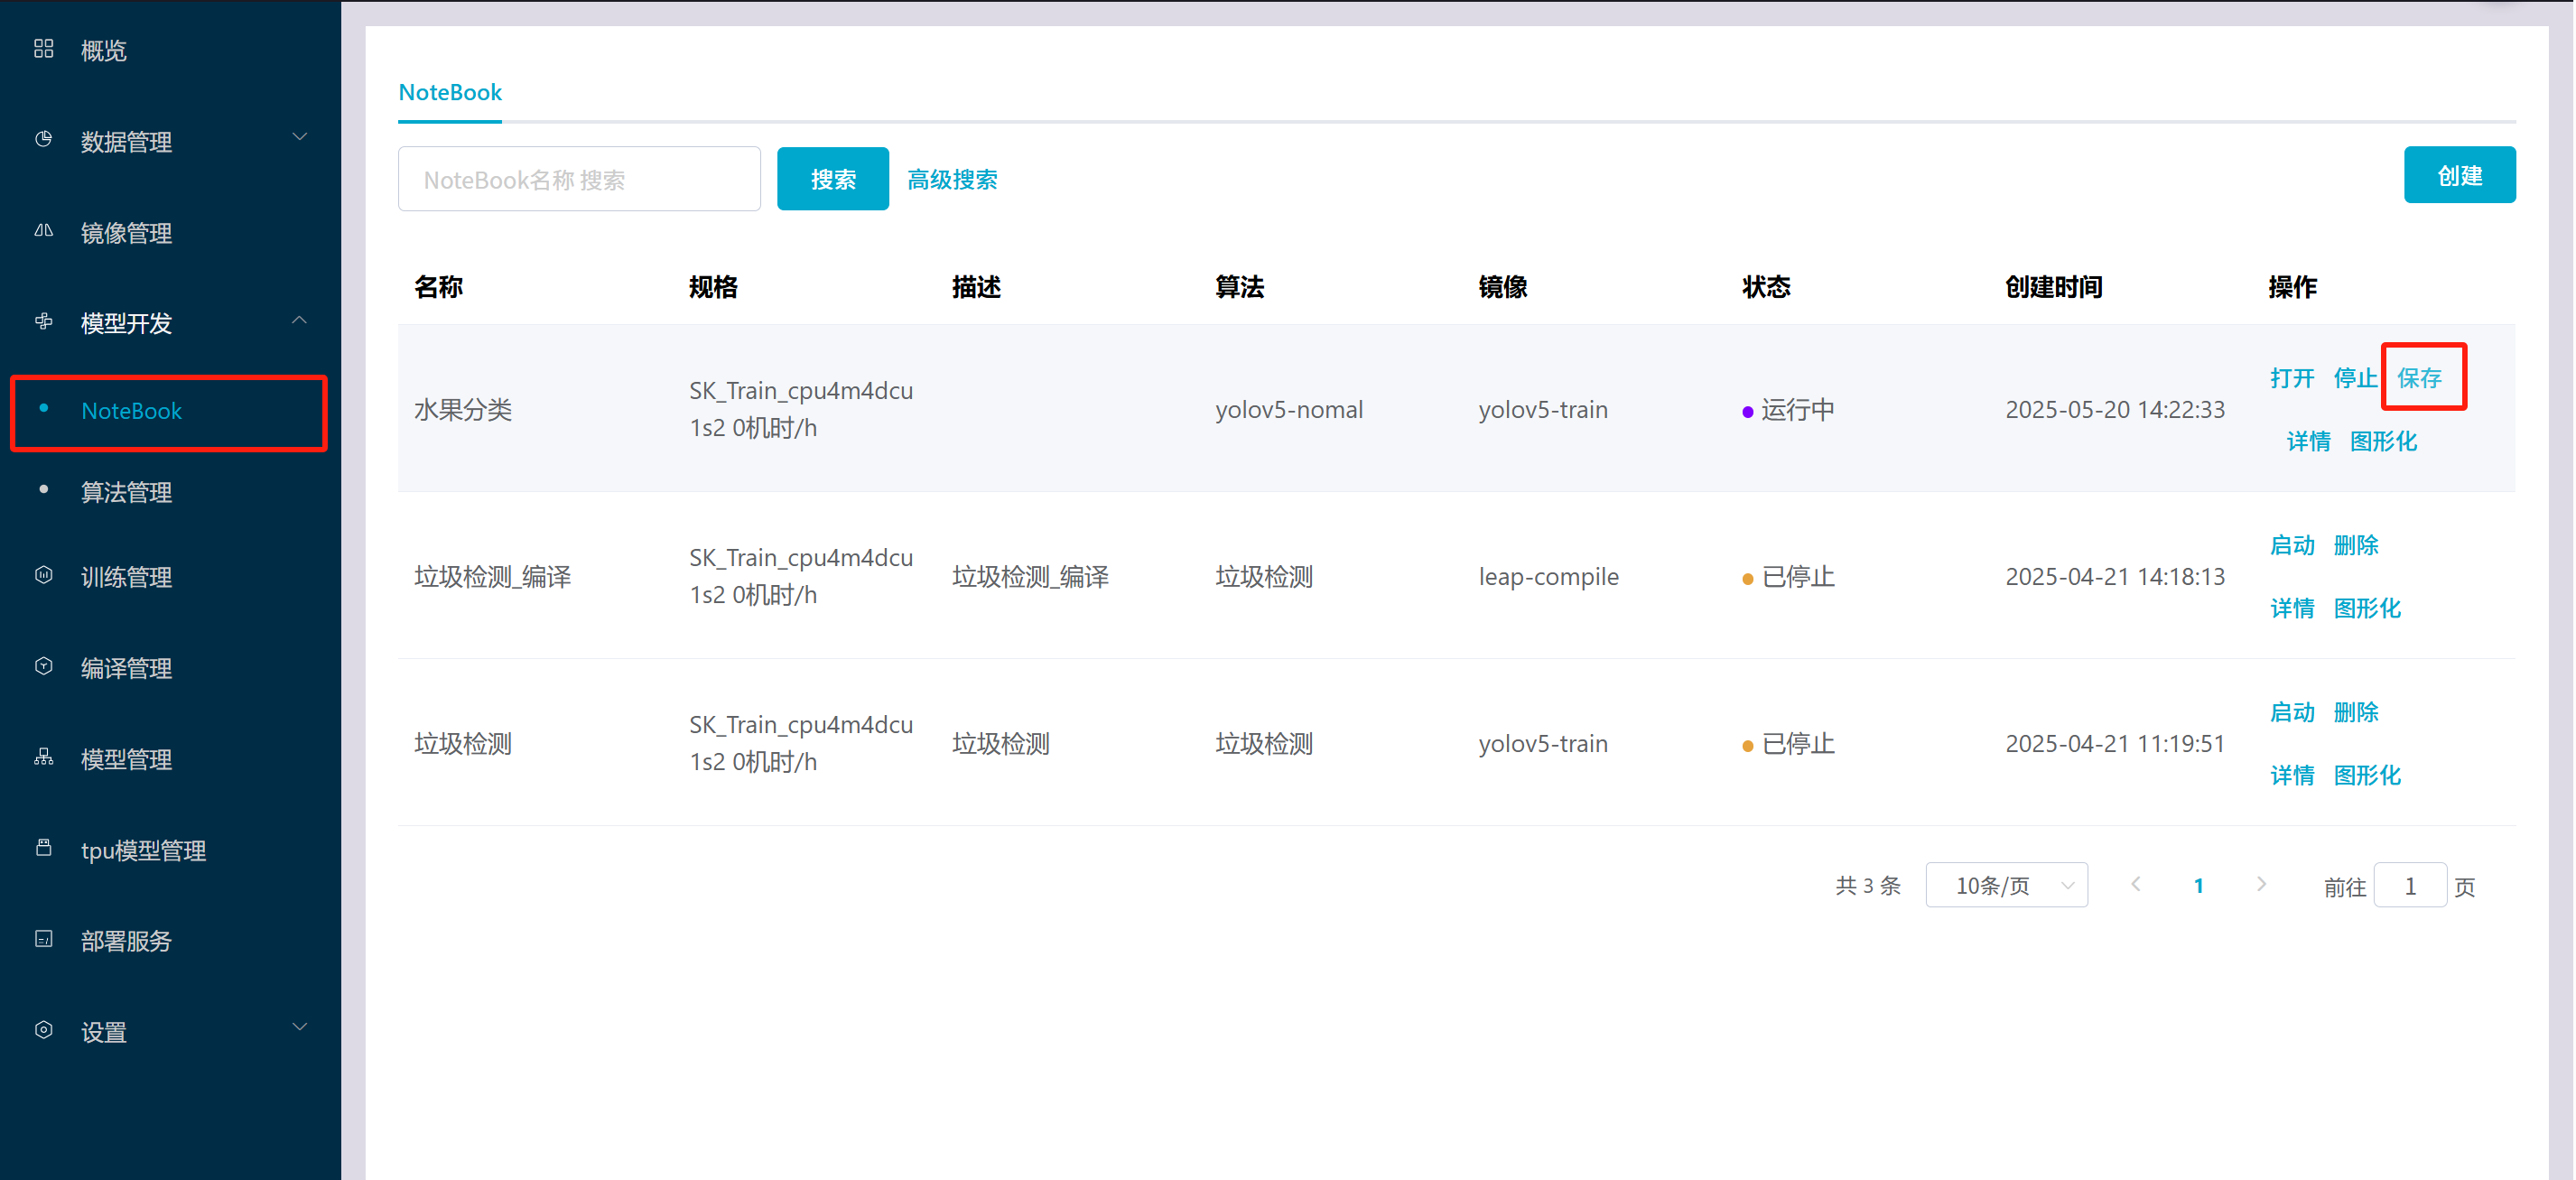Select the NoteBook sidebar menu item

(x=132, y=411)
